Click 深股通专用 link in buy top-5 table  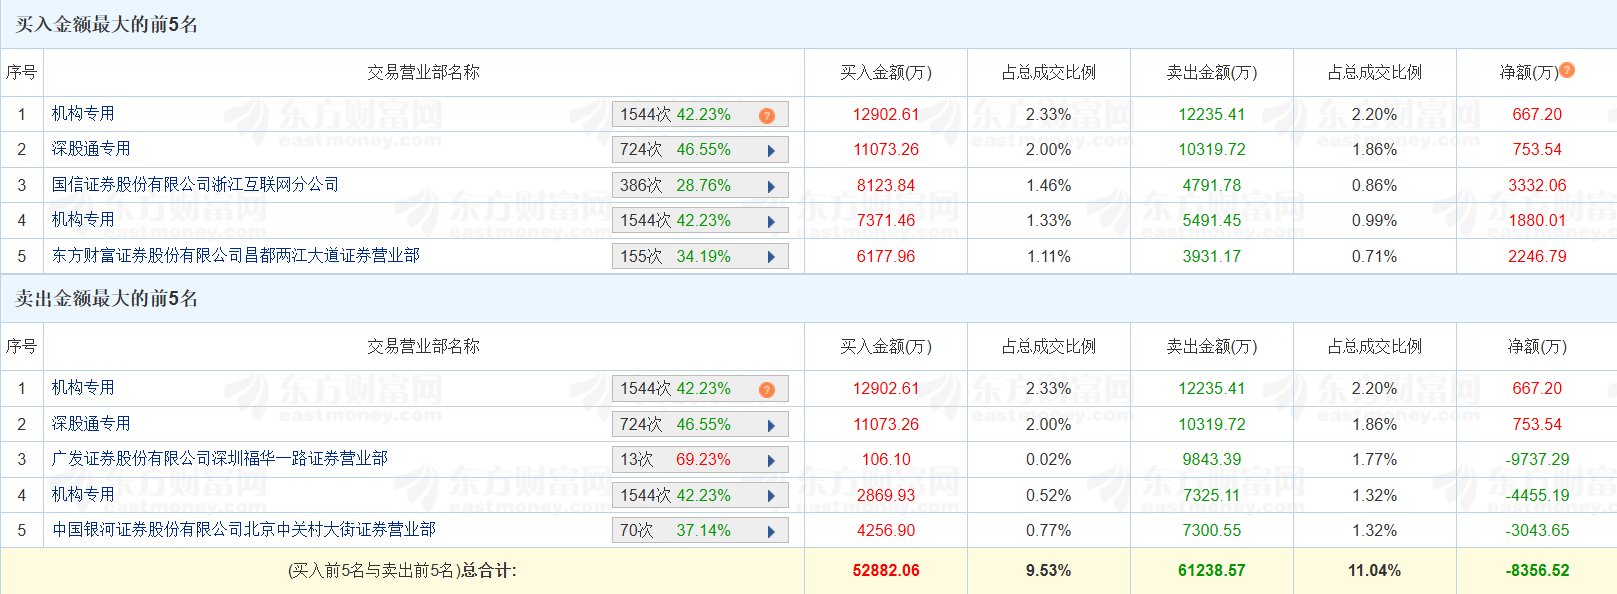point(91,149)
